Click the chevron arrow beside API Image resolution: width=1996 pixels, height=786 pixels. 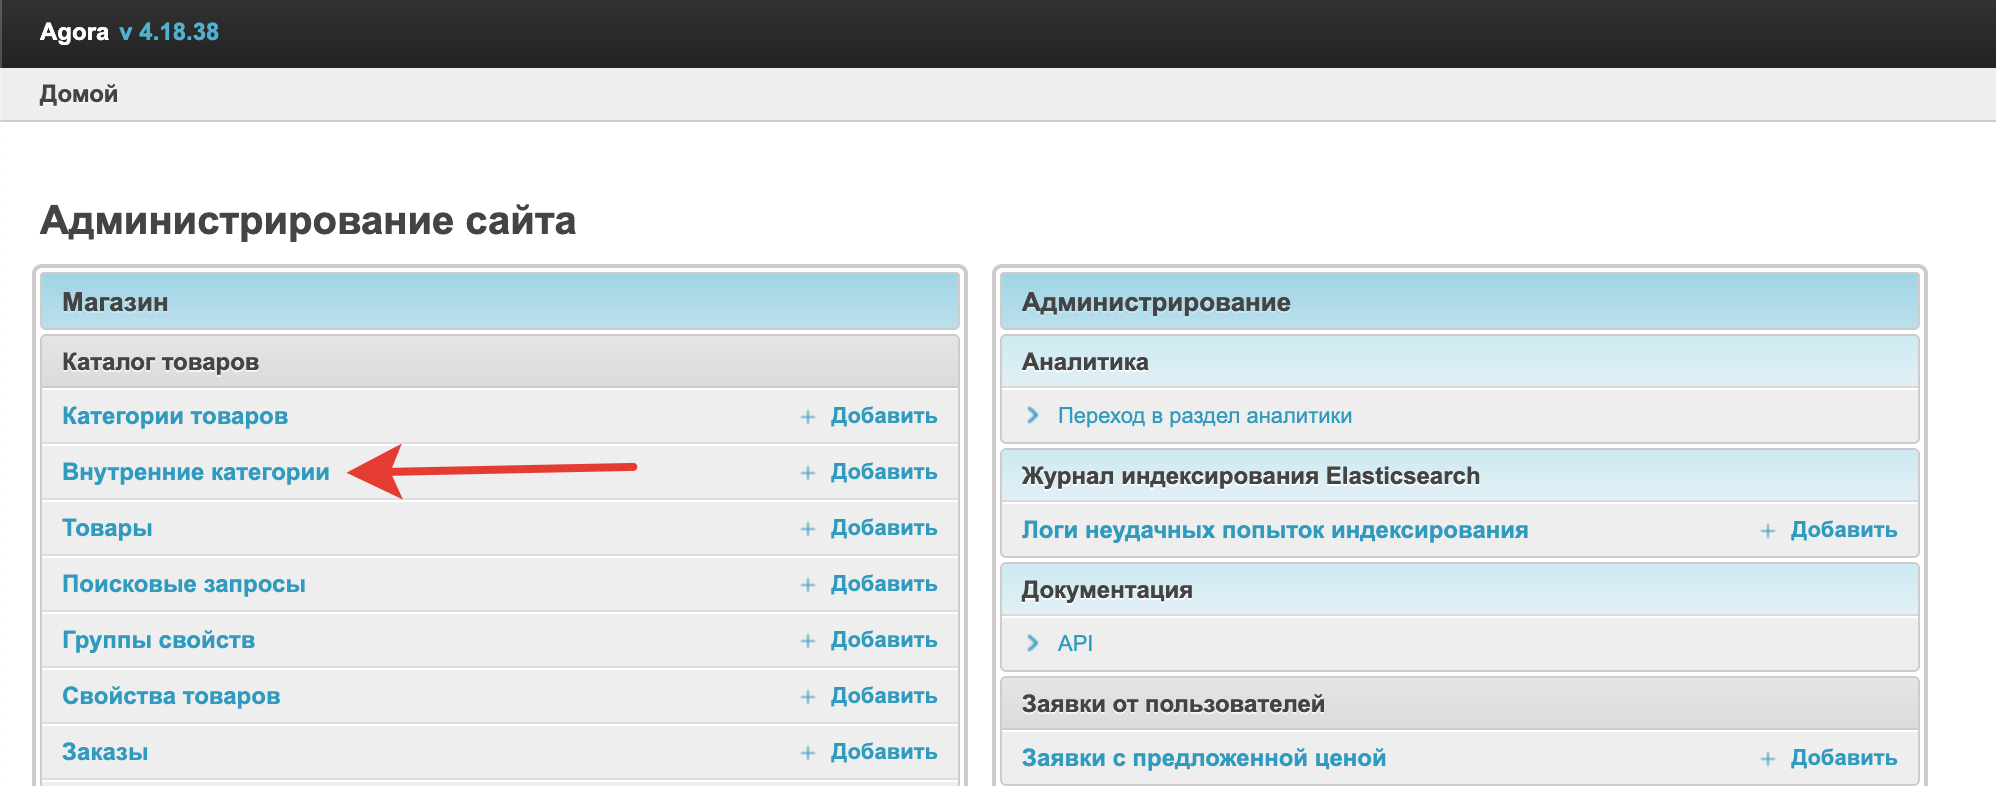click(1033, 643)
